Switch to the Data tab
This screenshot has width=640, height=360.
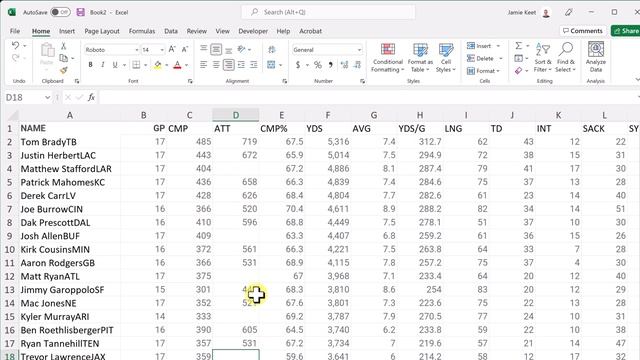pyautogui.click(x=171, y=31)
